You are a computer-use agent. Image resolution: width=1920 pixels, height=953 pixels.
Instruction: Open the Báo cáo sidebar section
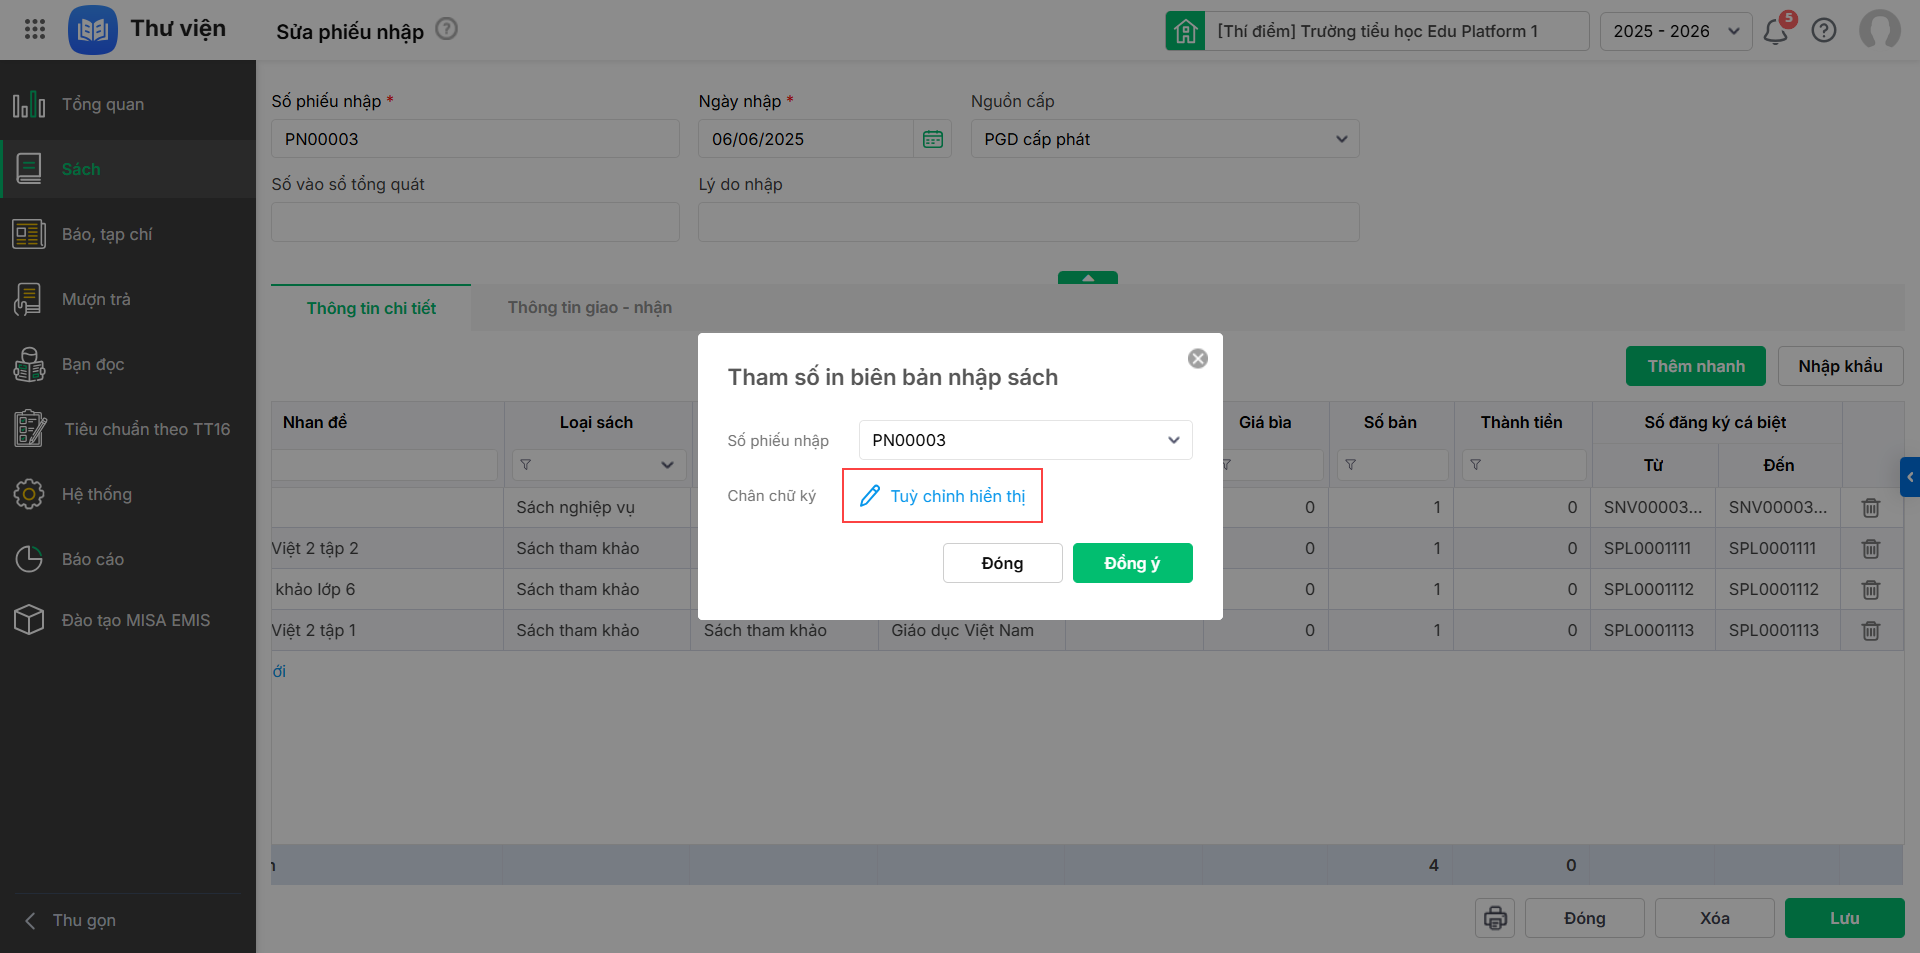tap(93, 559)
